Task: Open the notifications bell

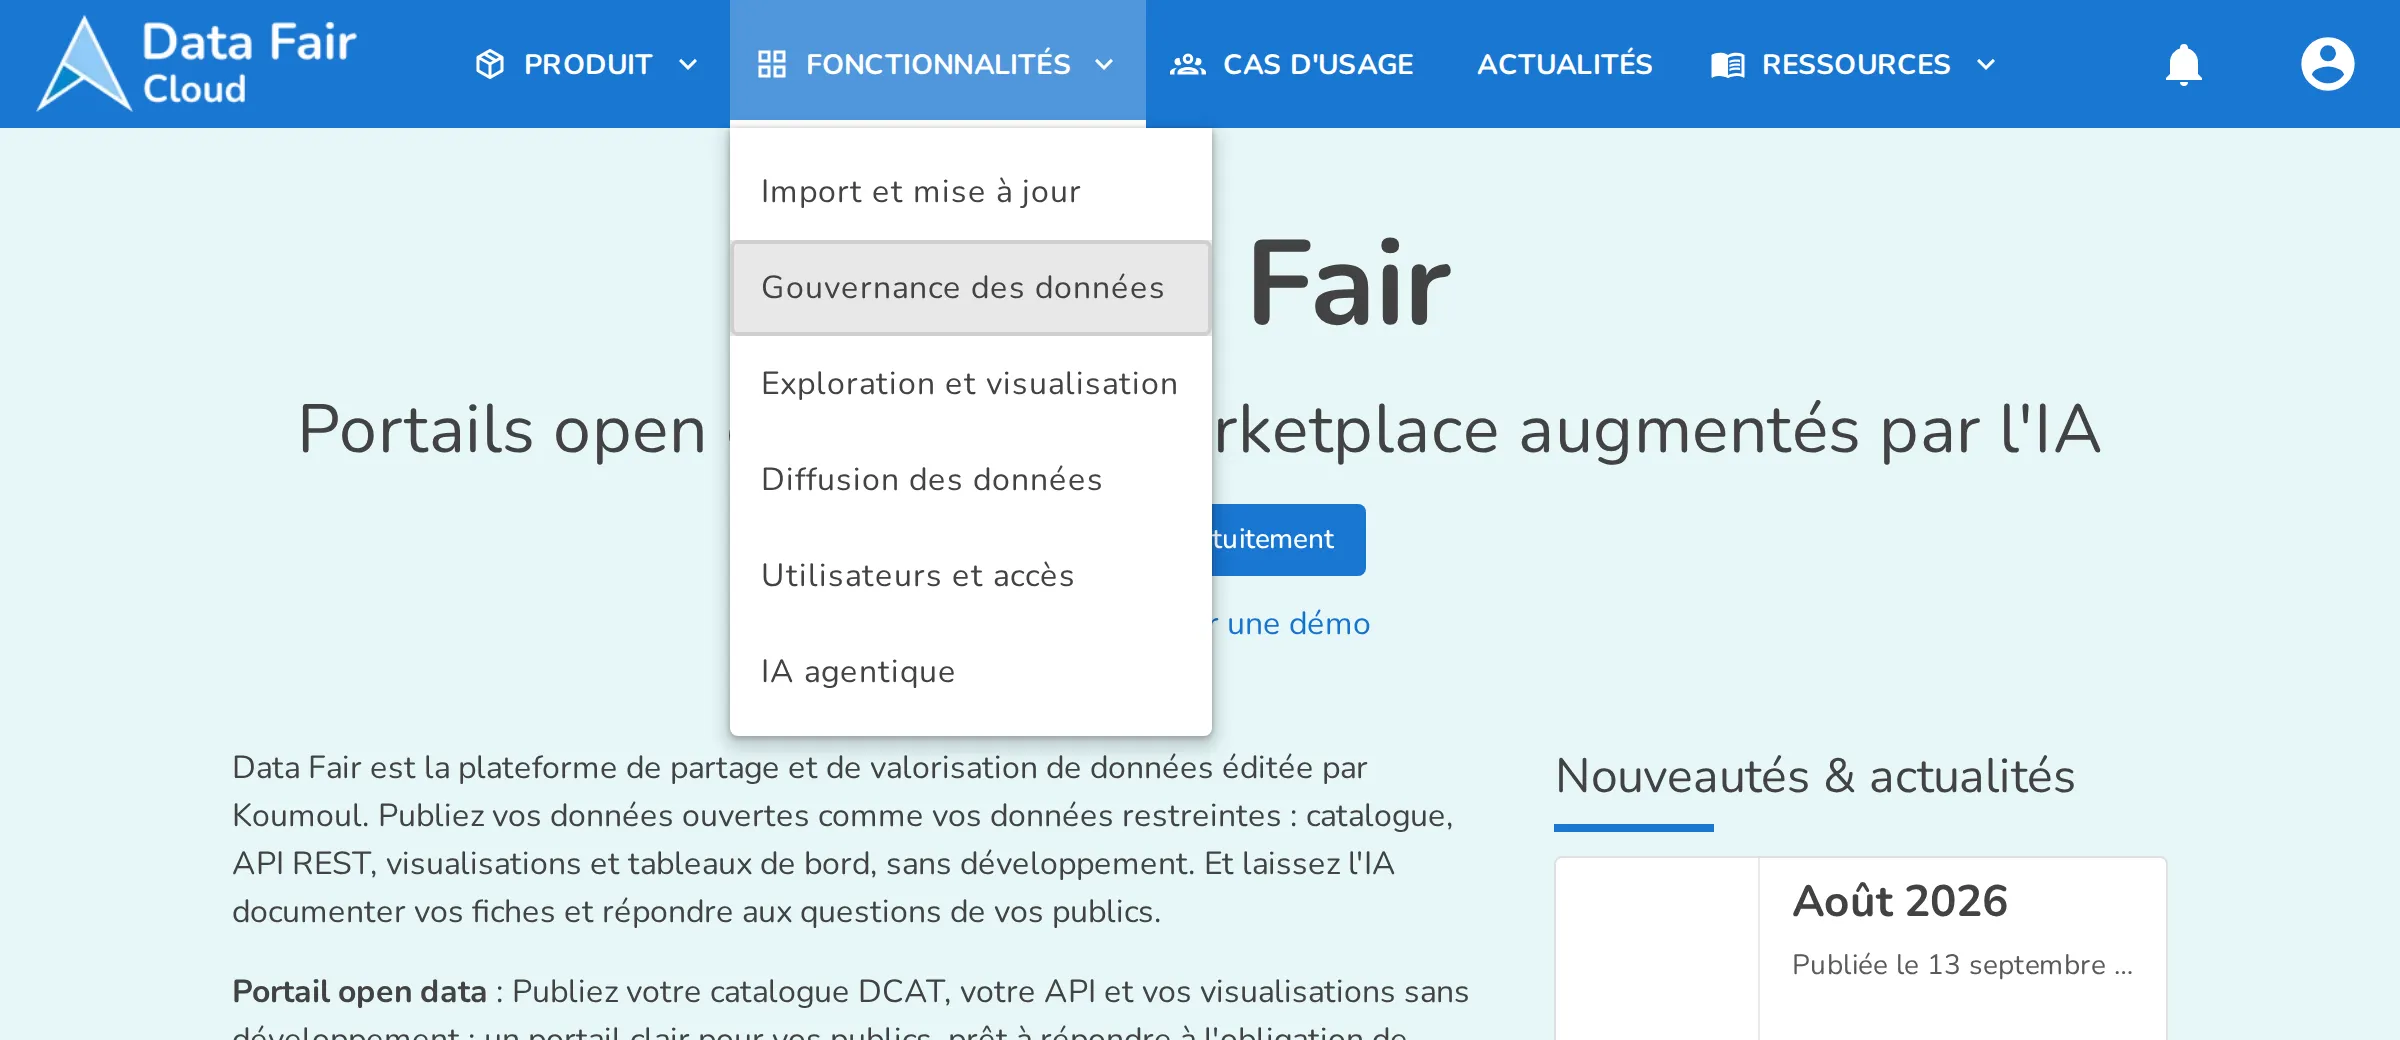Action: 2184,64
